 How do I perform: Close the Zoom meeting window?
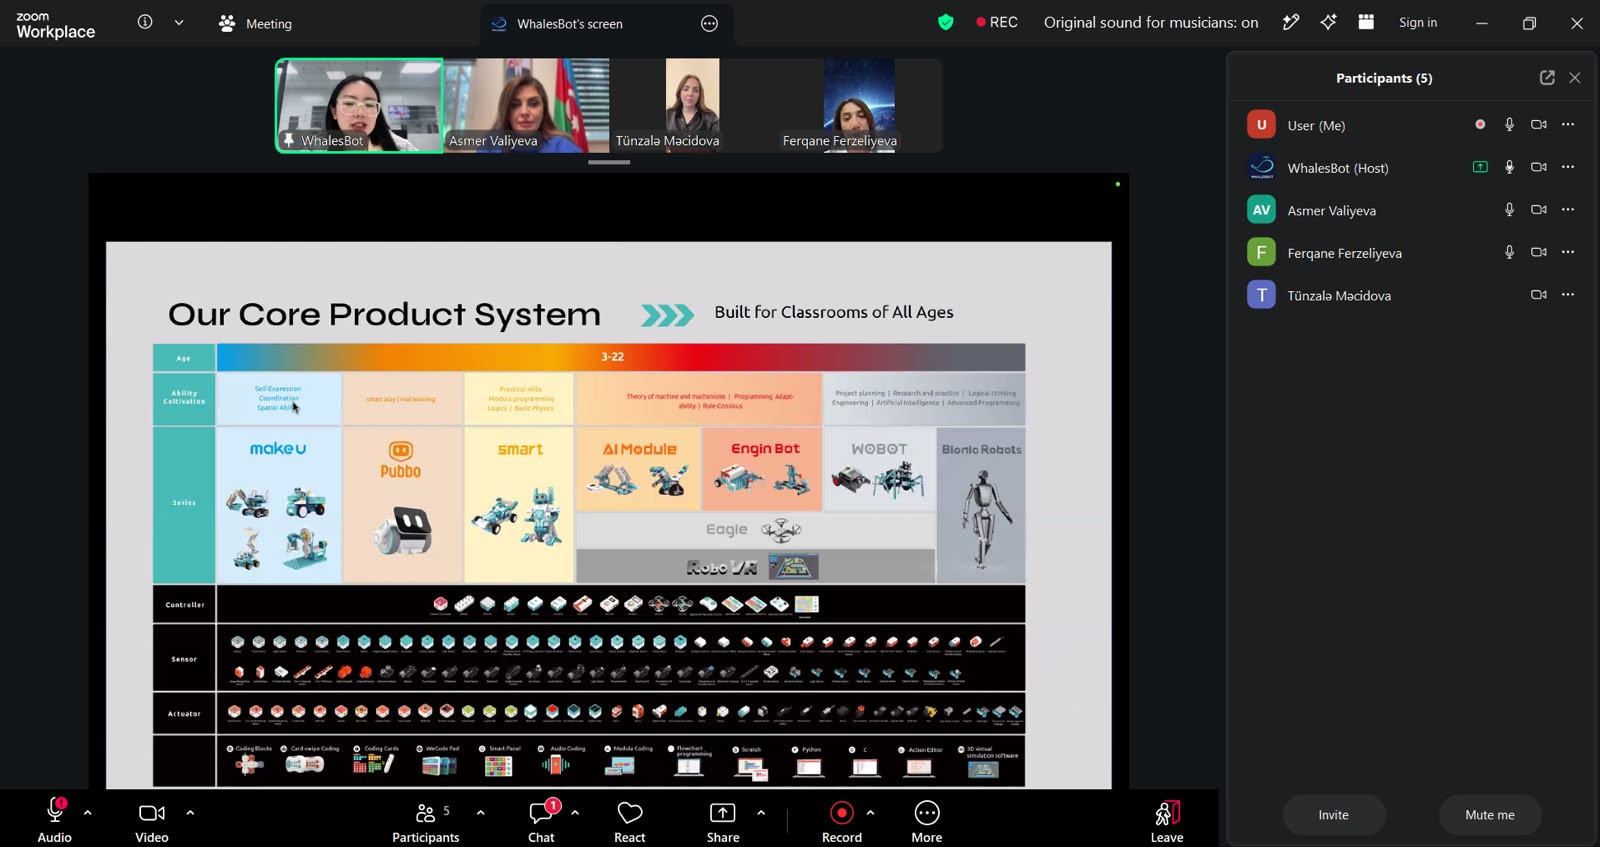coord(1577,23)
